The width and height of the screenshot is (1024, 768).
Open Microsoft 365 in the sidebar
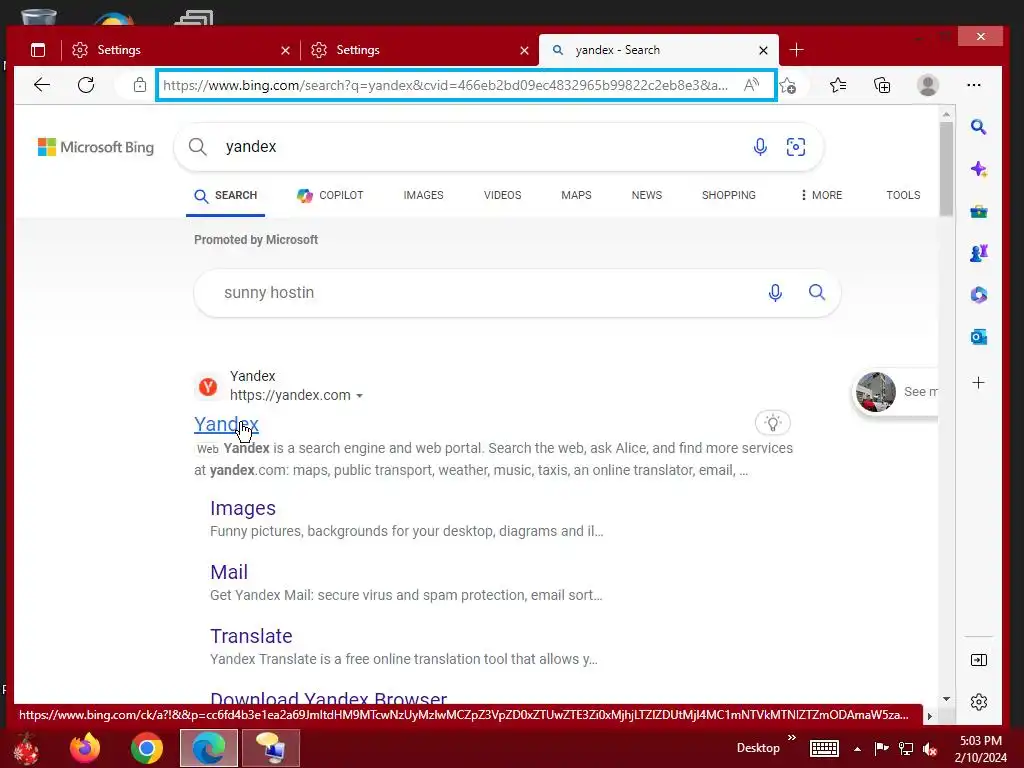(x=978, y=295)
